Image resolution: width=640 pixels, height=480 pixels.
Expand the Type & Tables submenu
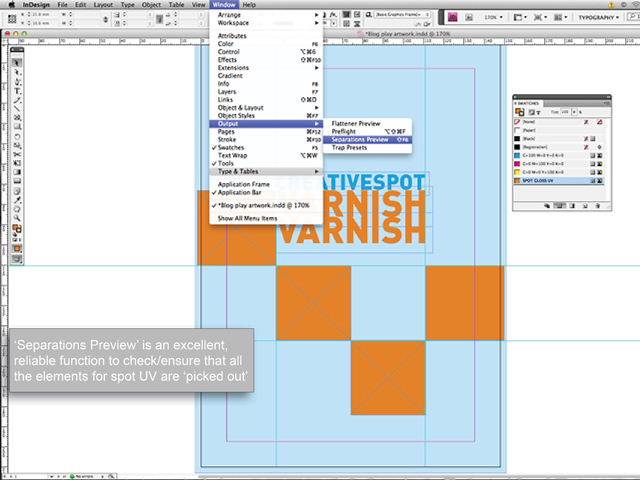click(266, 171)
